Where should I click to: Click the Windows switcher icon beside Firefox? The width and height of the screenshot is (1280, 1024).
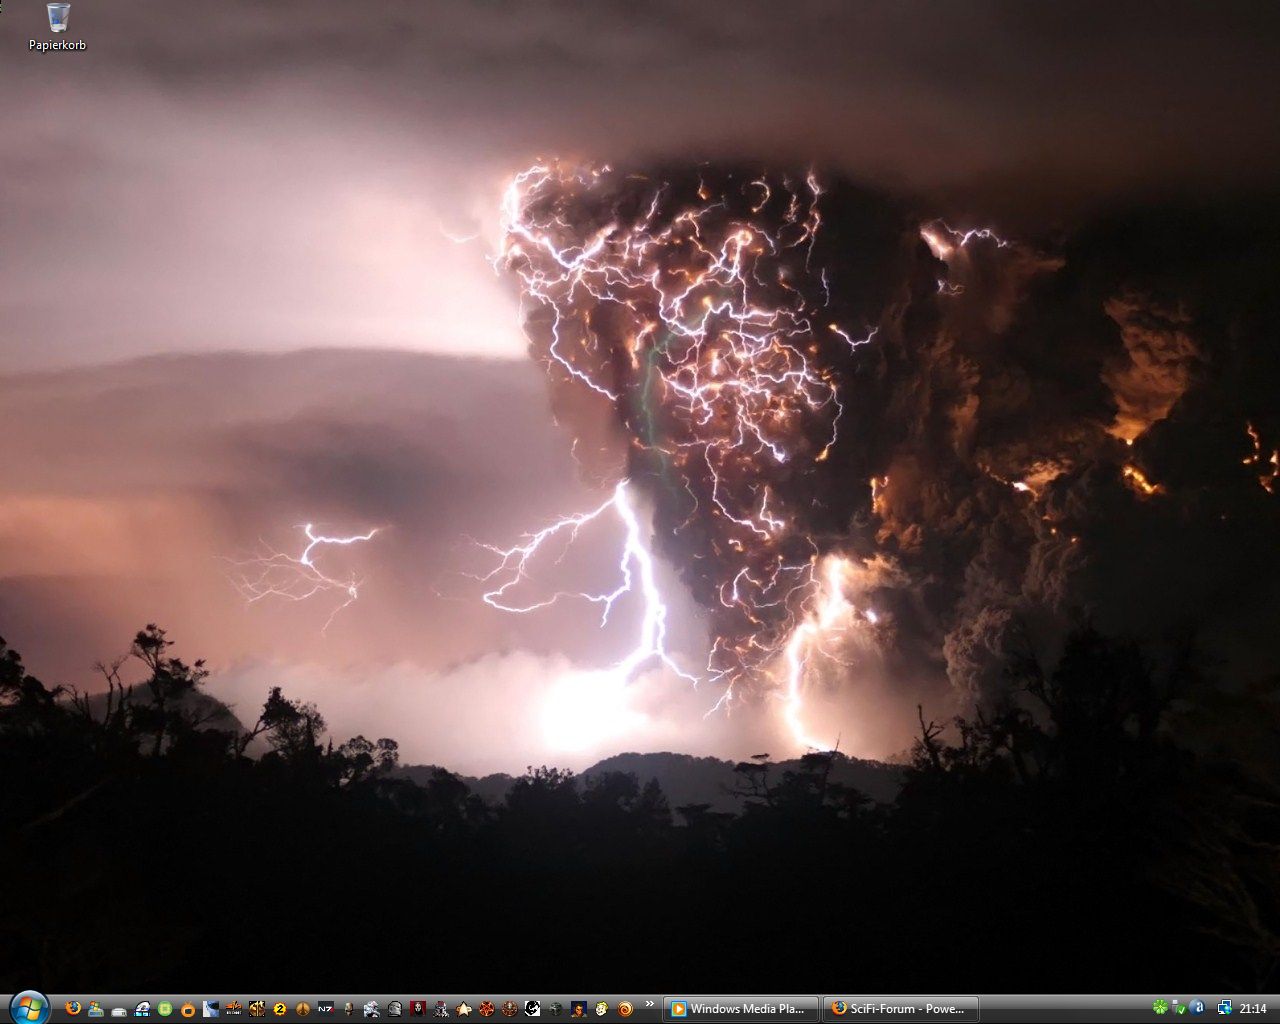[96, 1009]
